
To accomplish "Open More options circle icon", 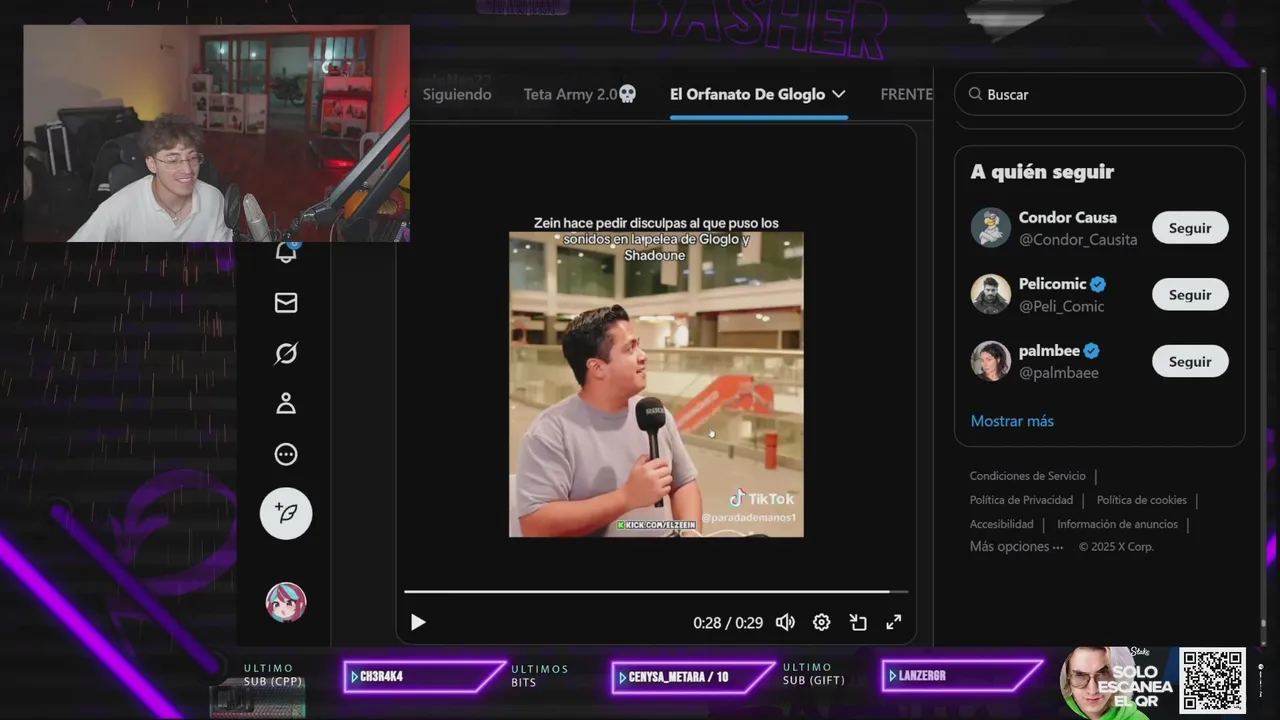I will point(286,455).
